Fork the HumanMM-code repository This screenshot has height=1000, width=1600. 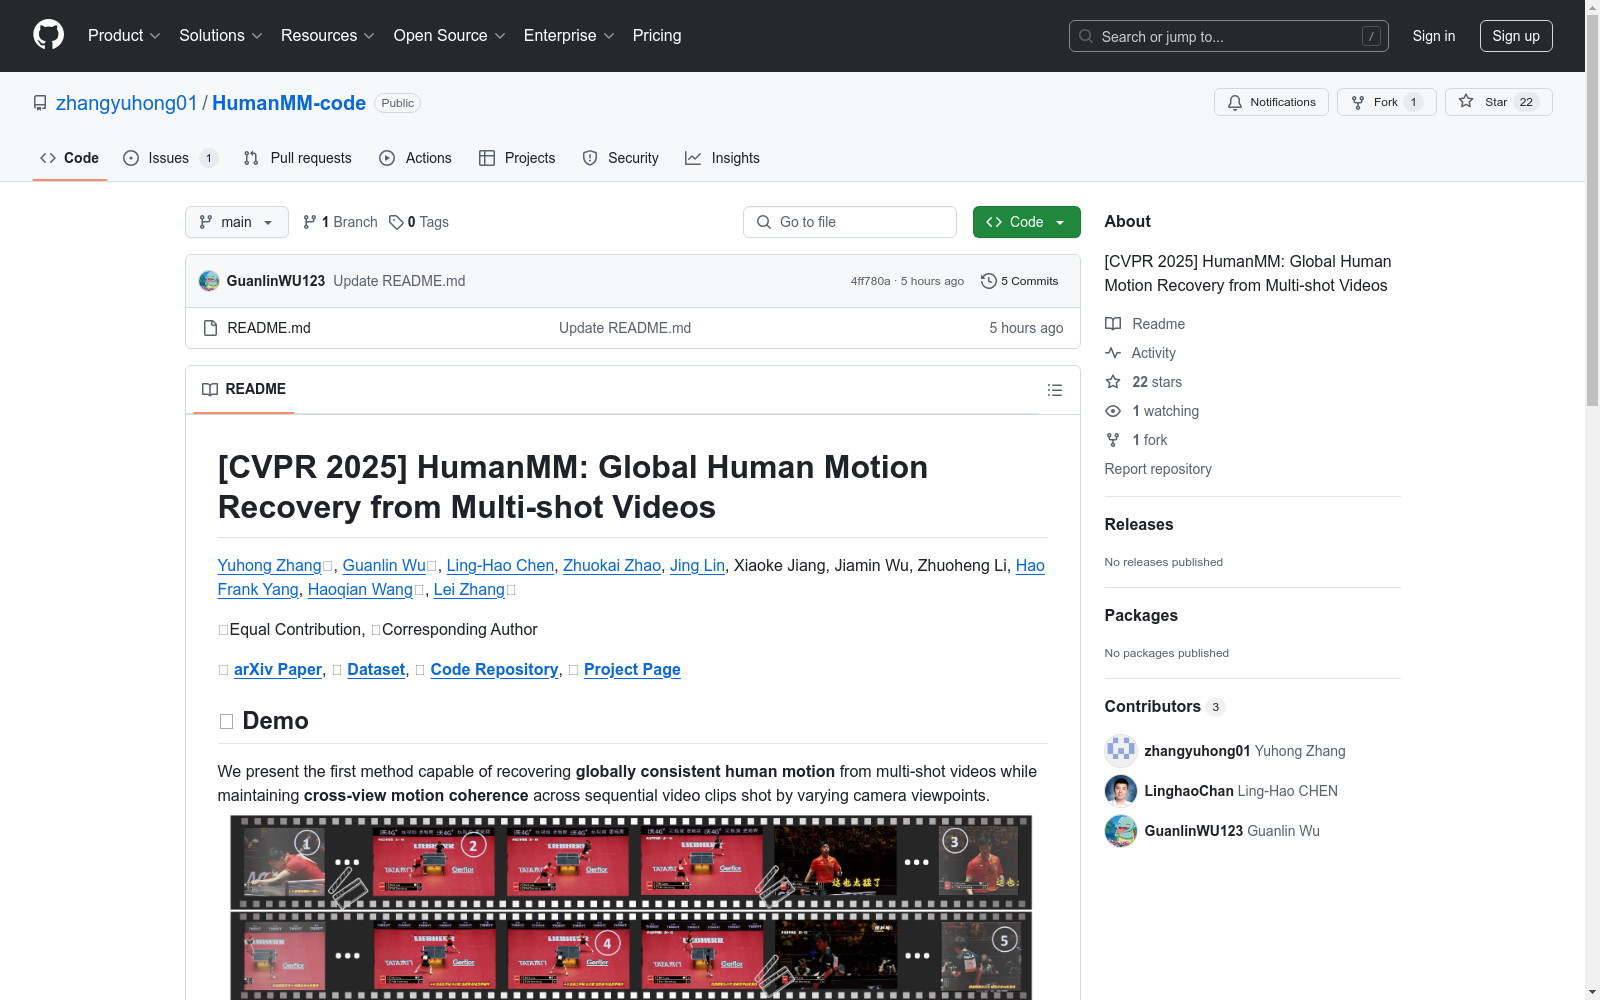pos(1386,102)
